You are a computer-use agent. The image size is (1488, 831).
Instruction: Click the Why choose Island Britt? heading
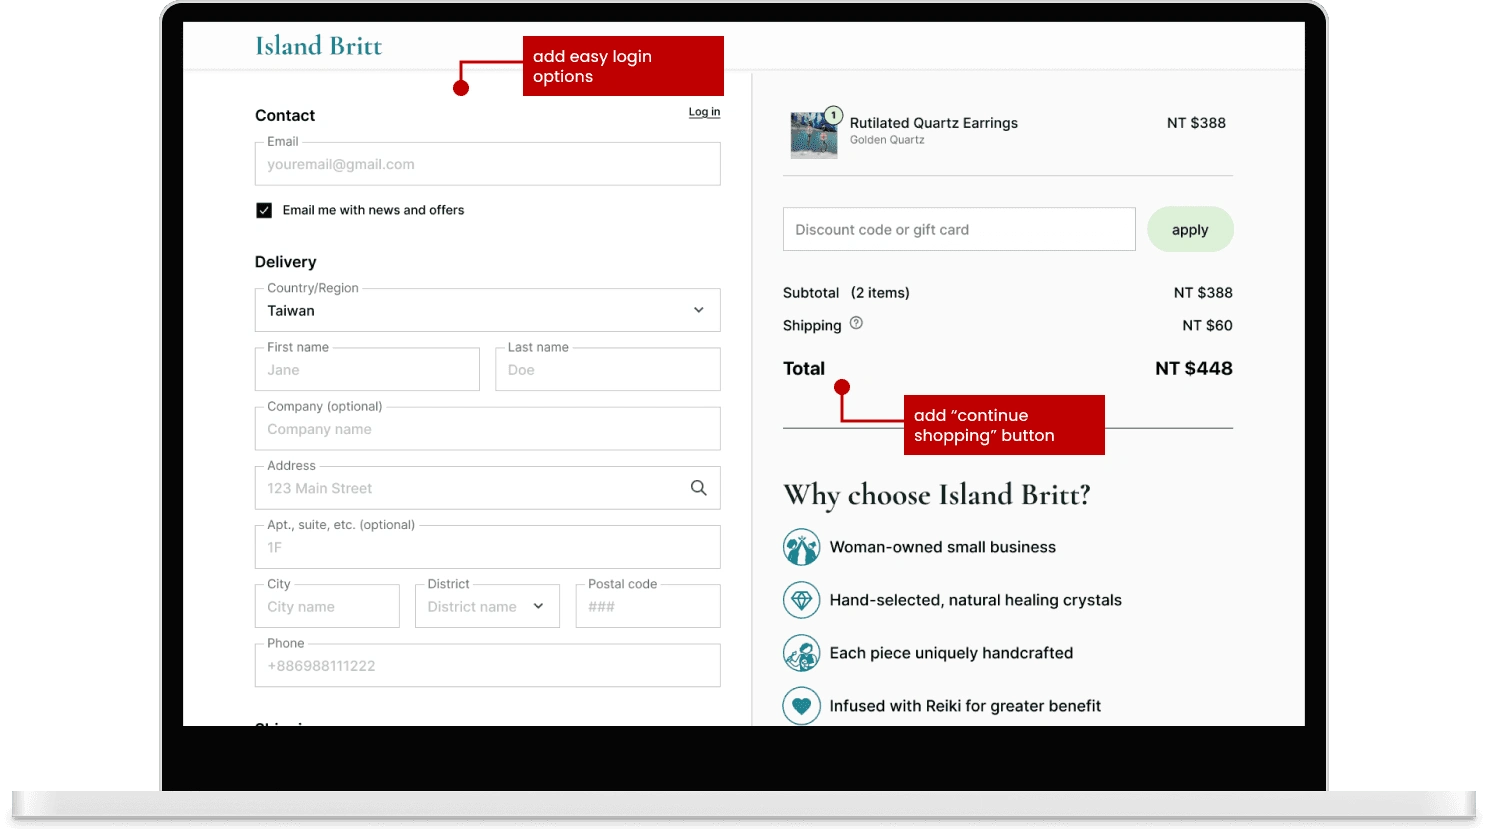pos(937,494)
